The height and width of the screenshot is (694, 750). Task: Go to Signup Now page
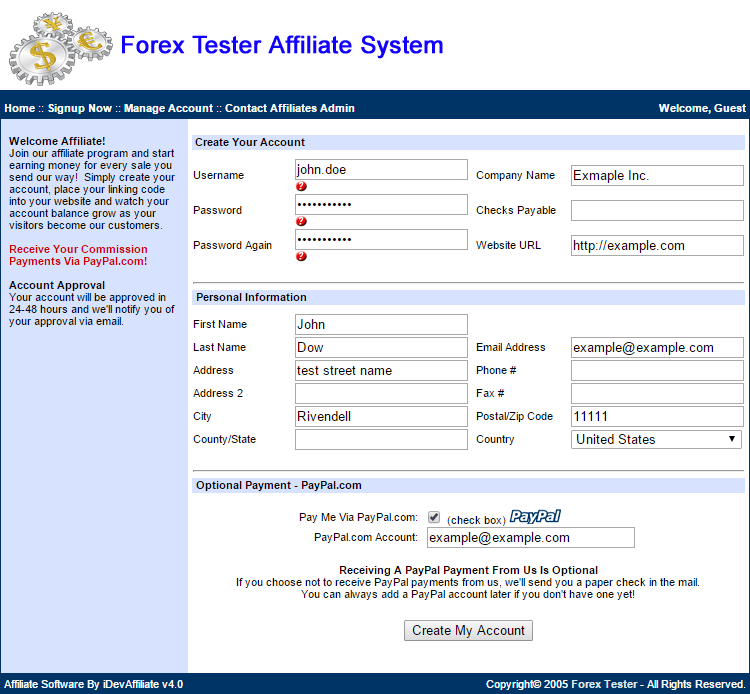[80, 109]
